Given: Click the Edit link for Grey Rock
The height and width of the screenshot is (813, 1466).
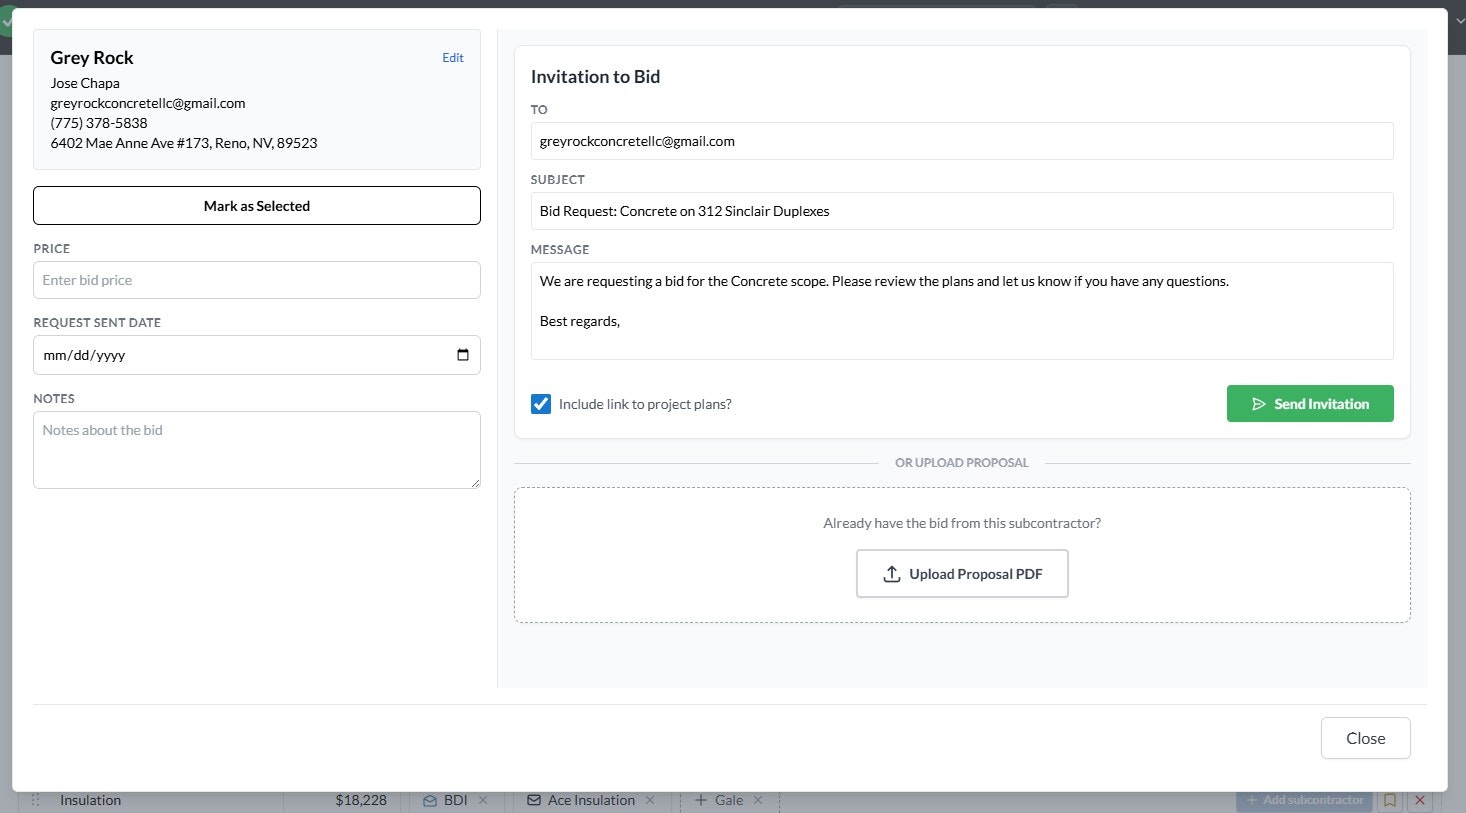Looking at the screenshot, I should click(452, 57).
